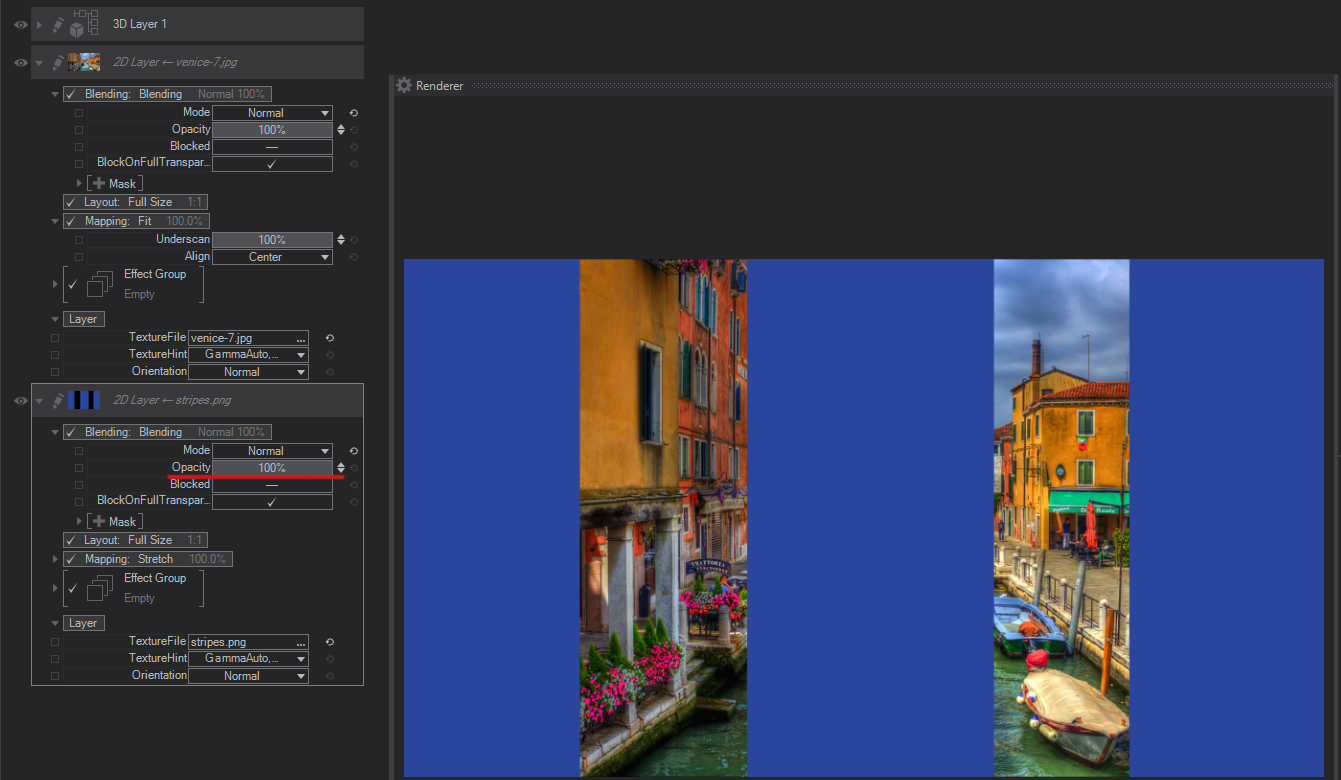Click the Opacity 100% slider of stripes.png layer
This screenshot has width=1341, height=780.
pyautogui.click(x=271, y=468)
